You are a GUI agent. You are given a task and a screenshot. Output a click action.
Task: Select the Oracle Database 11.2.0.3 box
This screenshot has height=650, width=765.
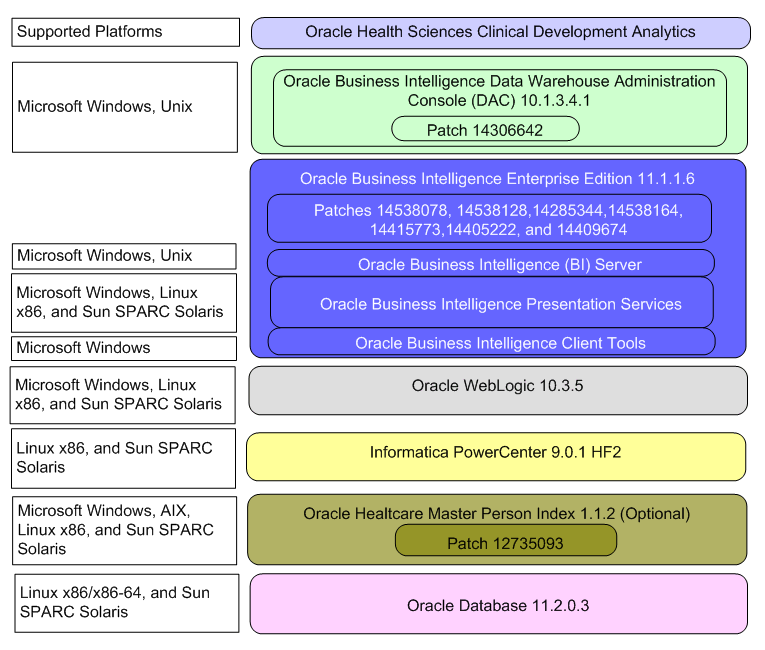pyautogui.click(x=499, y=604)
